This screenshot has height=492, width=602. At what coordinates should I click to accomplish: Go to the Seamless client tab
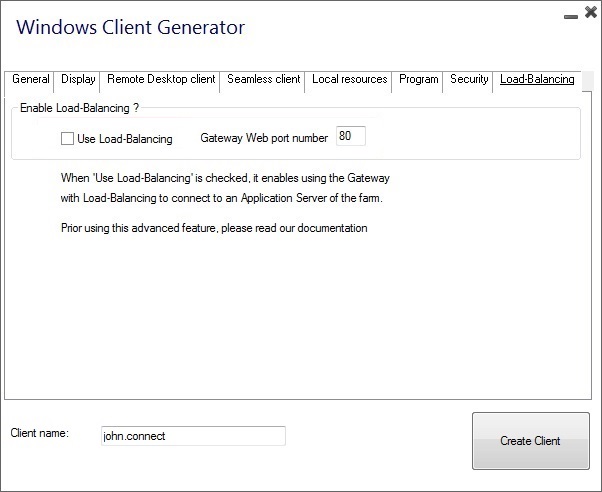(x=263, y=80)
